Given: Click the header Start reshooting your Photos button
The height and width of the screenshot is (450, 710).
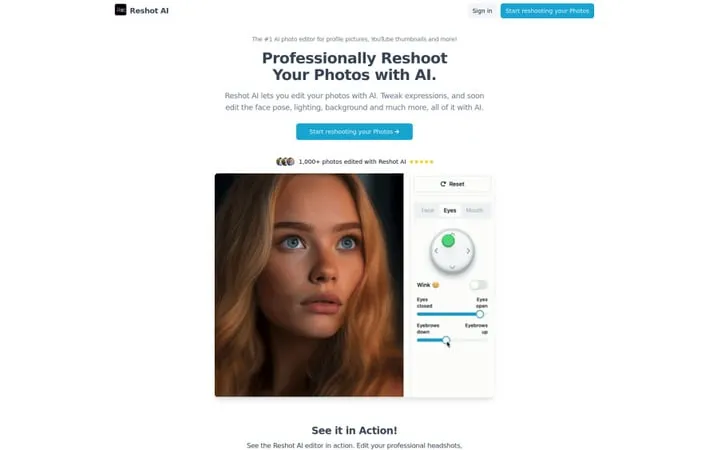Looking at the screenshot, I should click(x=547, y=11).
